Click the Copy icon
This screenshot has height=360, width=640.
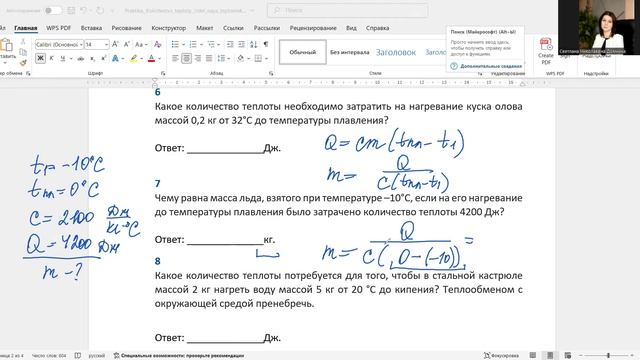23,52
